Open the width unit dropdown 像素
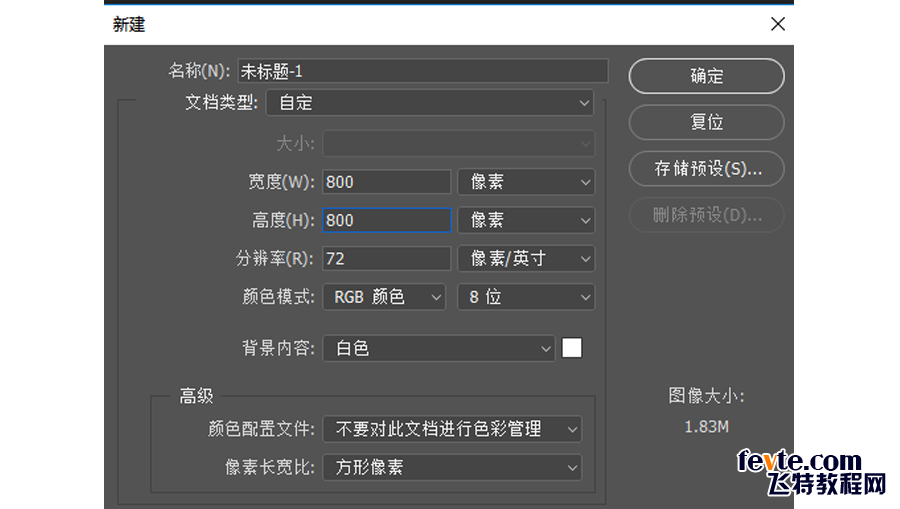 526,182
